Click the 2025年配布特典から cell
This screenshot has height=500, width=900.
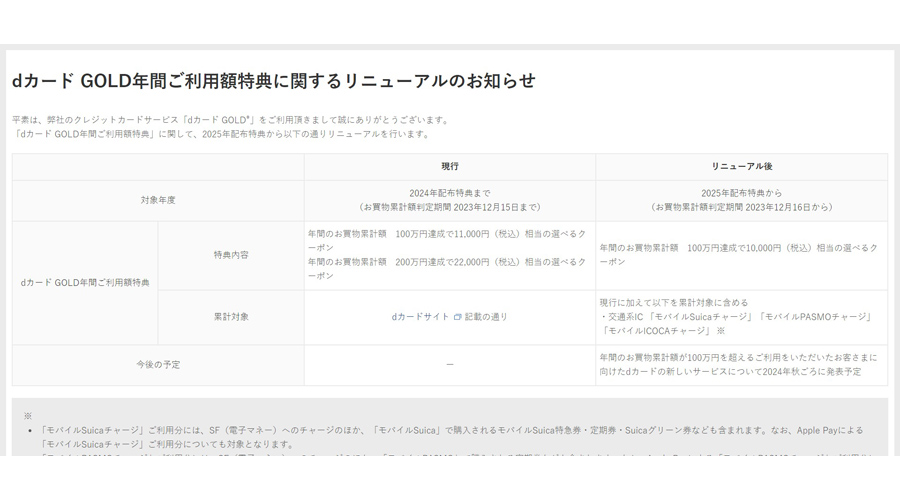pos(742,200)
